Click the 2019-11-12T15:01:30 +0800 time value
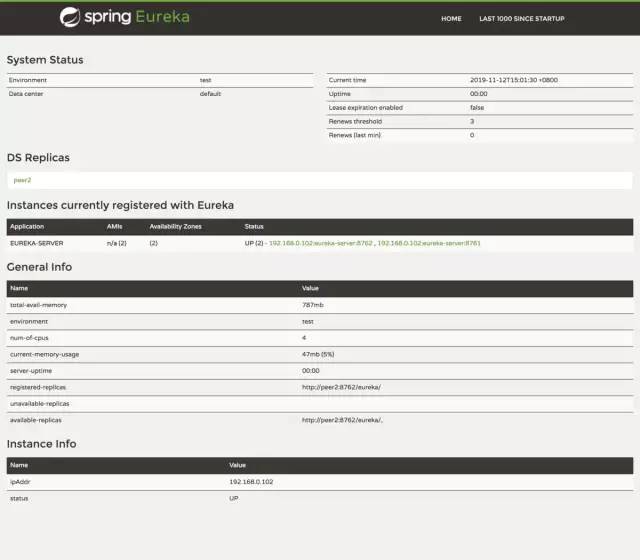The image size is (640, 560). [x=514, y=80]
